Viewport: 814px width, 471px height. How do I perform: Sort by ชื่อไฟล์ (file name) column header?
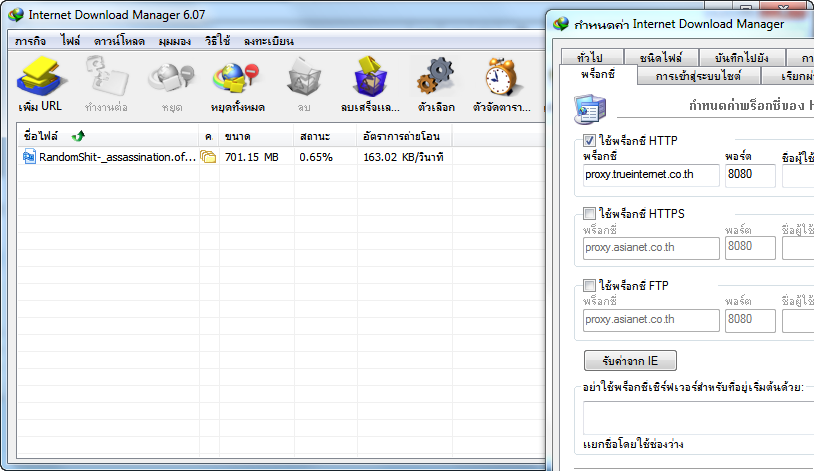pyautogui.click(x=108, y=136)
